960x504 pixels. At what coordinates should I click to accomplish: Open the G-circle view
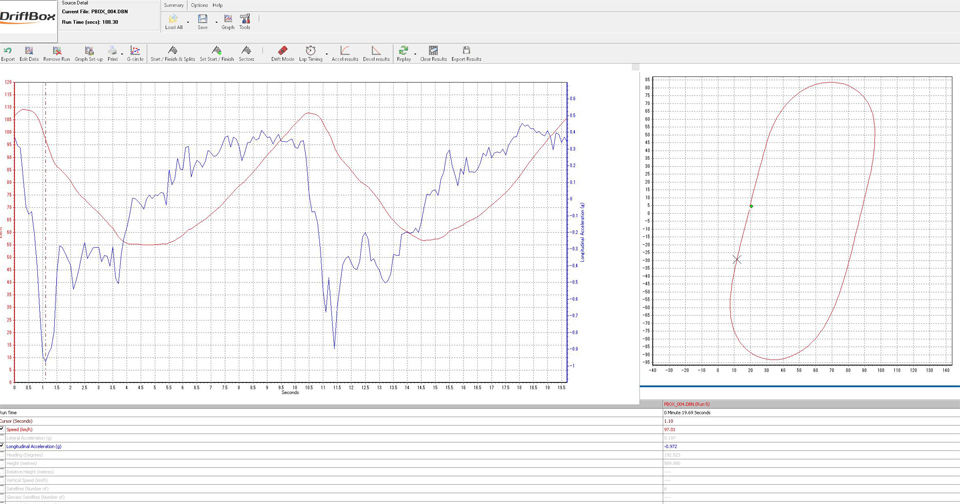pyautogui.click(x=135, y=51)
